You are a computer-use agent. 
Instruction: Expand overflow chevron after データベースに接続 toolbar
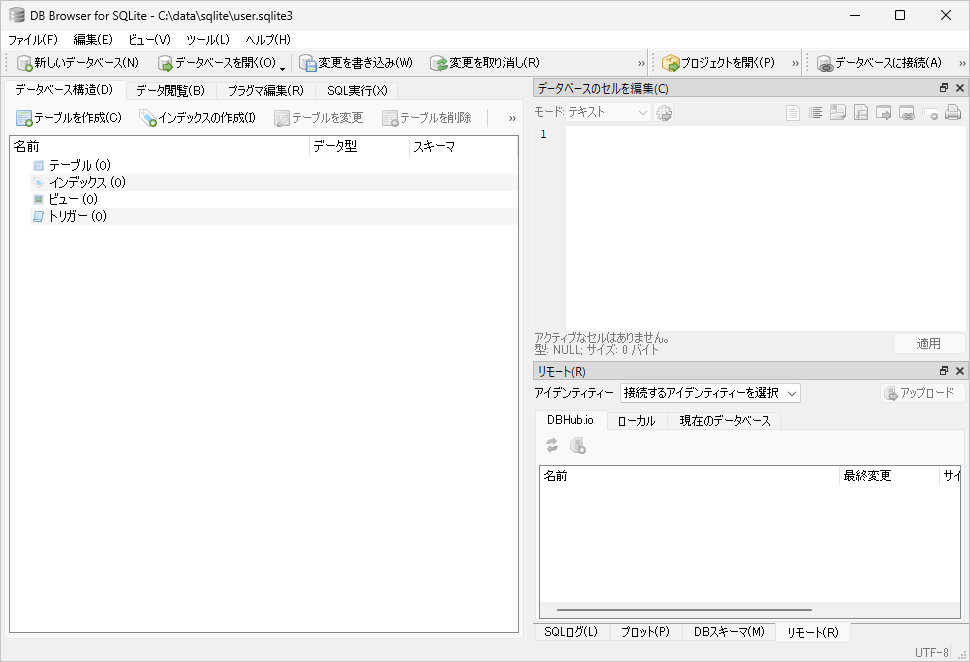coord(962,63)
